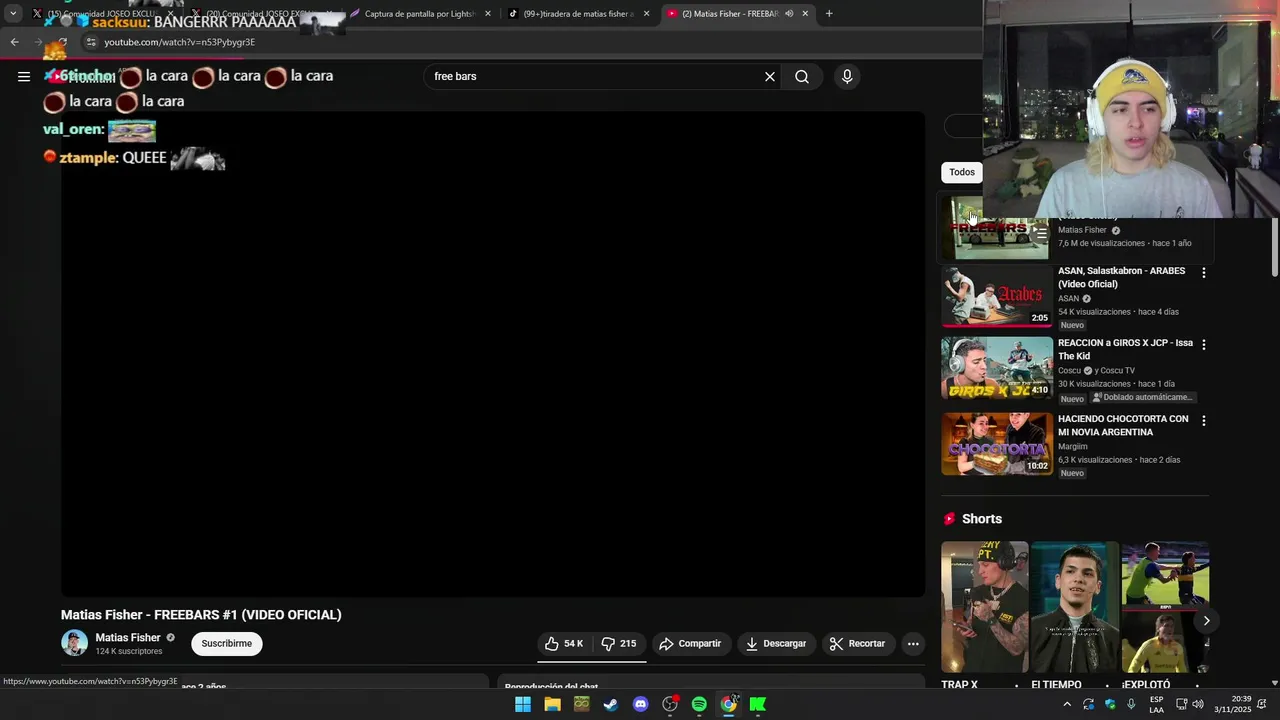Viewport: 1280px width, 720px height.
Task: Launch Steam from the taskbar
Action: point(611,705)
